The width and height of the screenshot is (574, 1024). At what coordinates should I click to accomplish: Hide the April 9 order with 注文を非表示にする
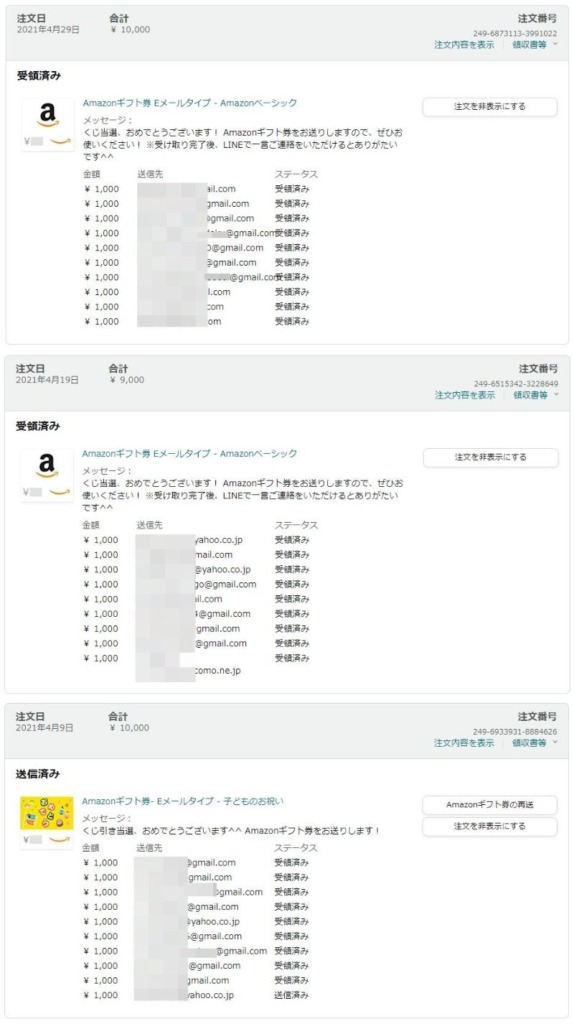pos(490,826)
